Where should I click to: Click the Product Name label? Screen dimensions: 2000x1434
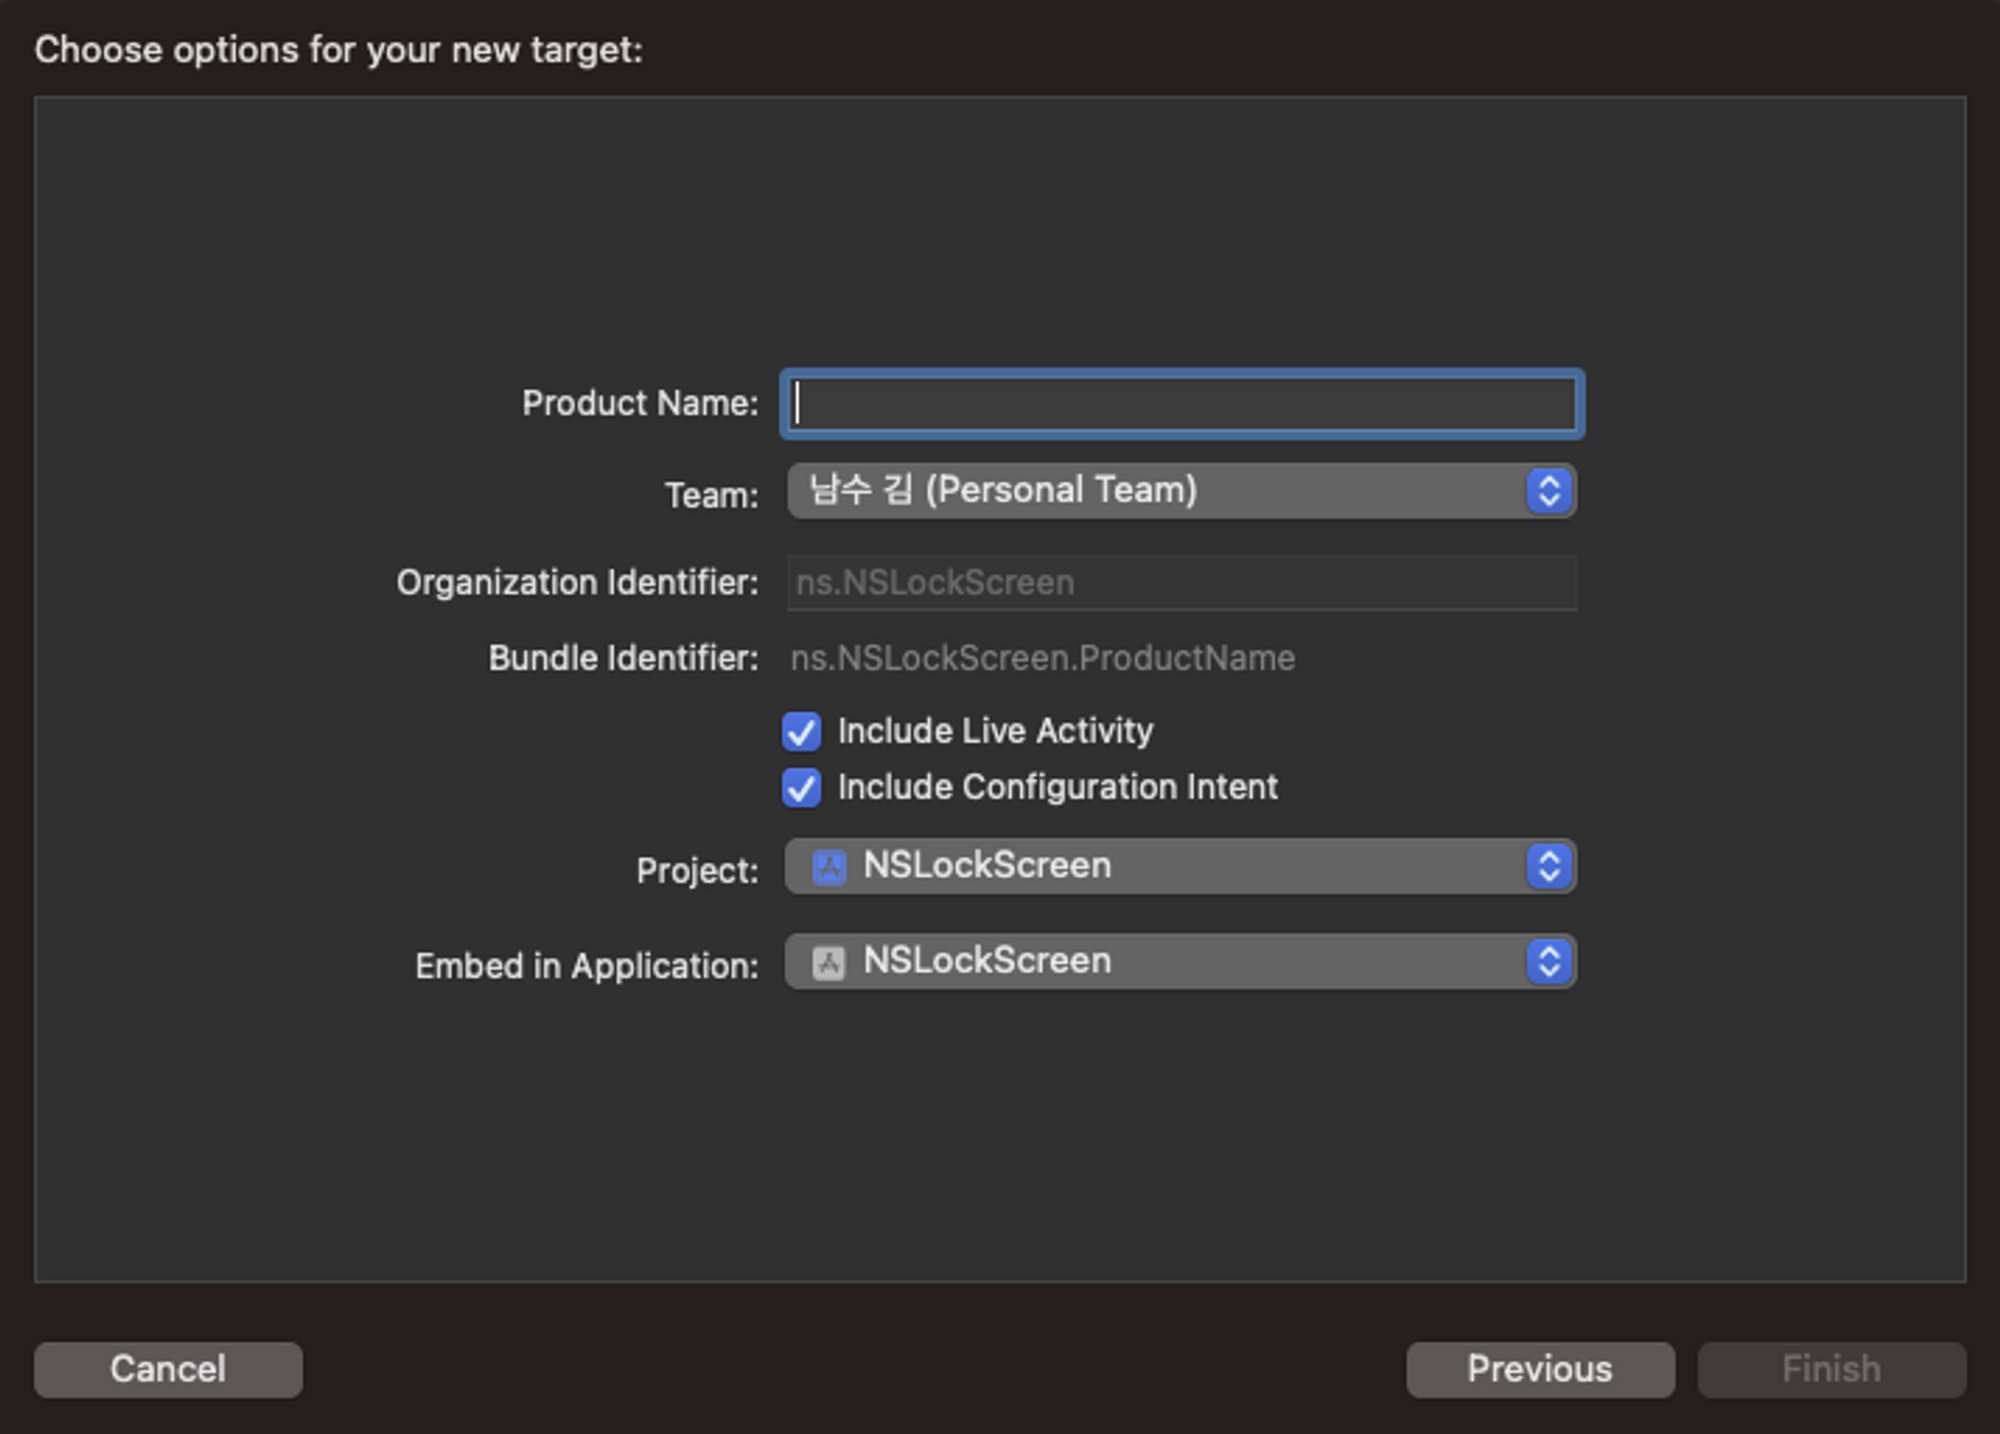640,403
